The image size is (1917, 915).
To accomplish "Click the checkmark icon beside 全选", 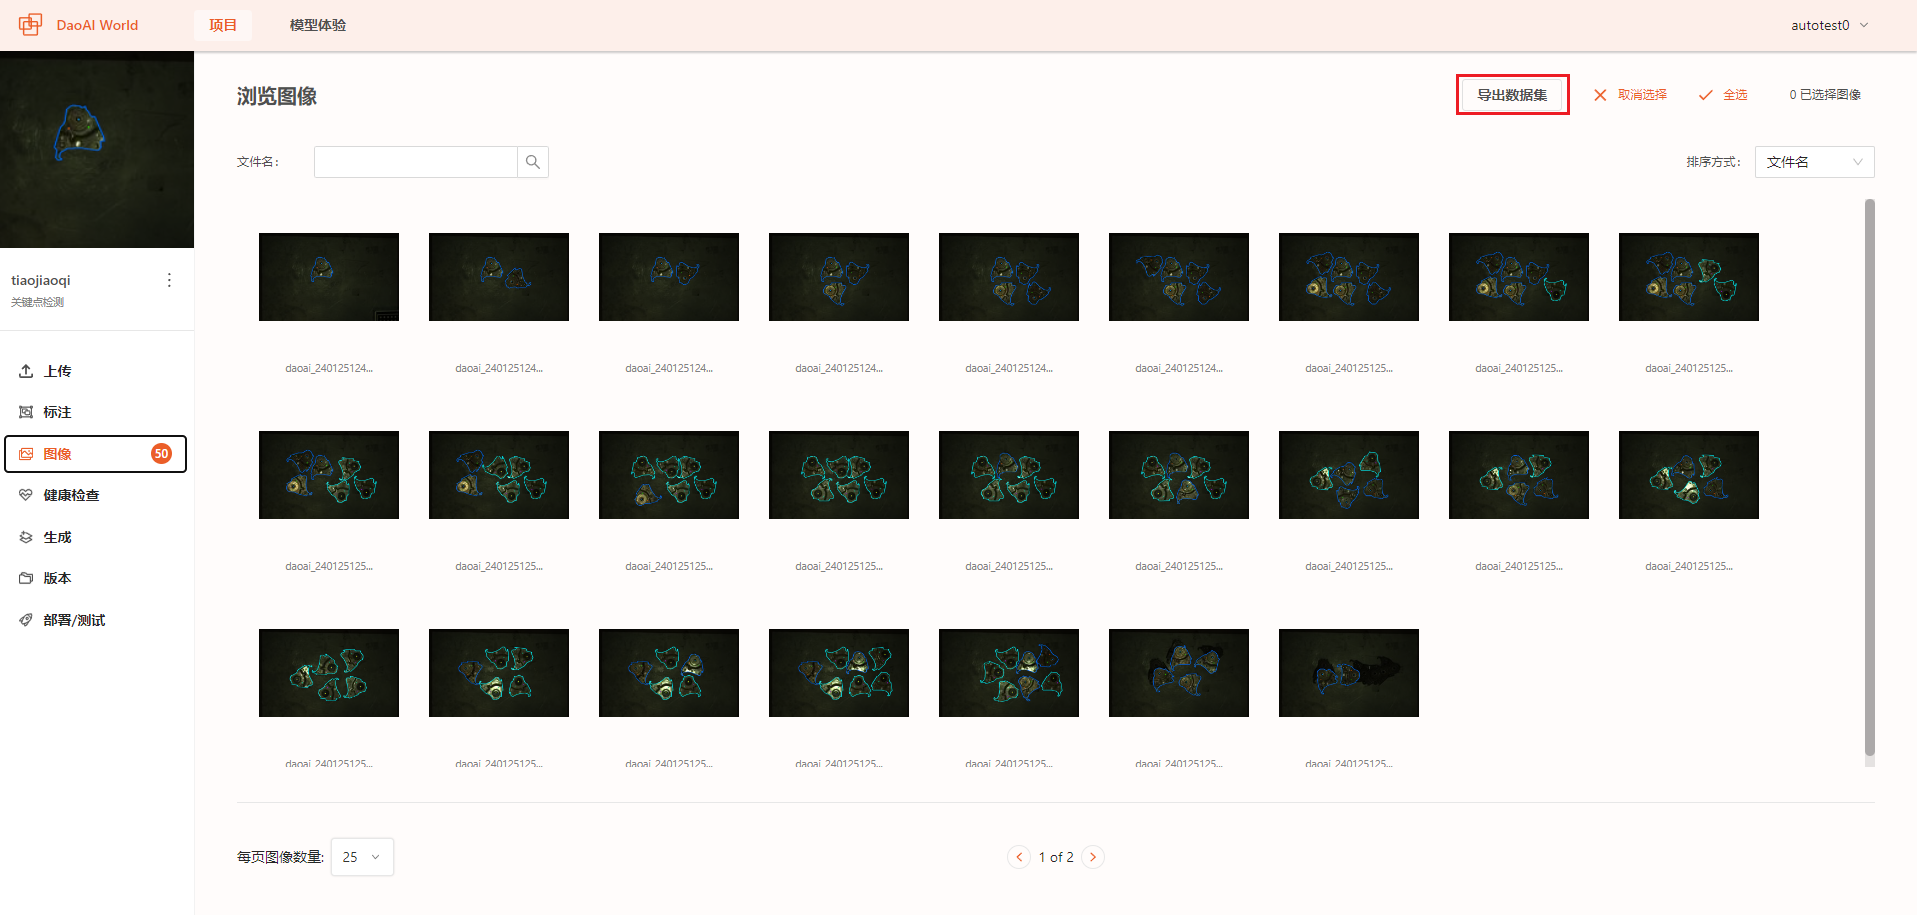I will pyautogui.click(x=1706, y=95).
